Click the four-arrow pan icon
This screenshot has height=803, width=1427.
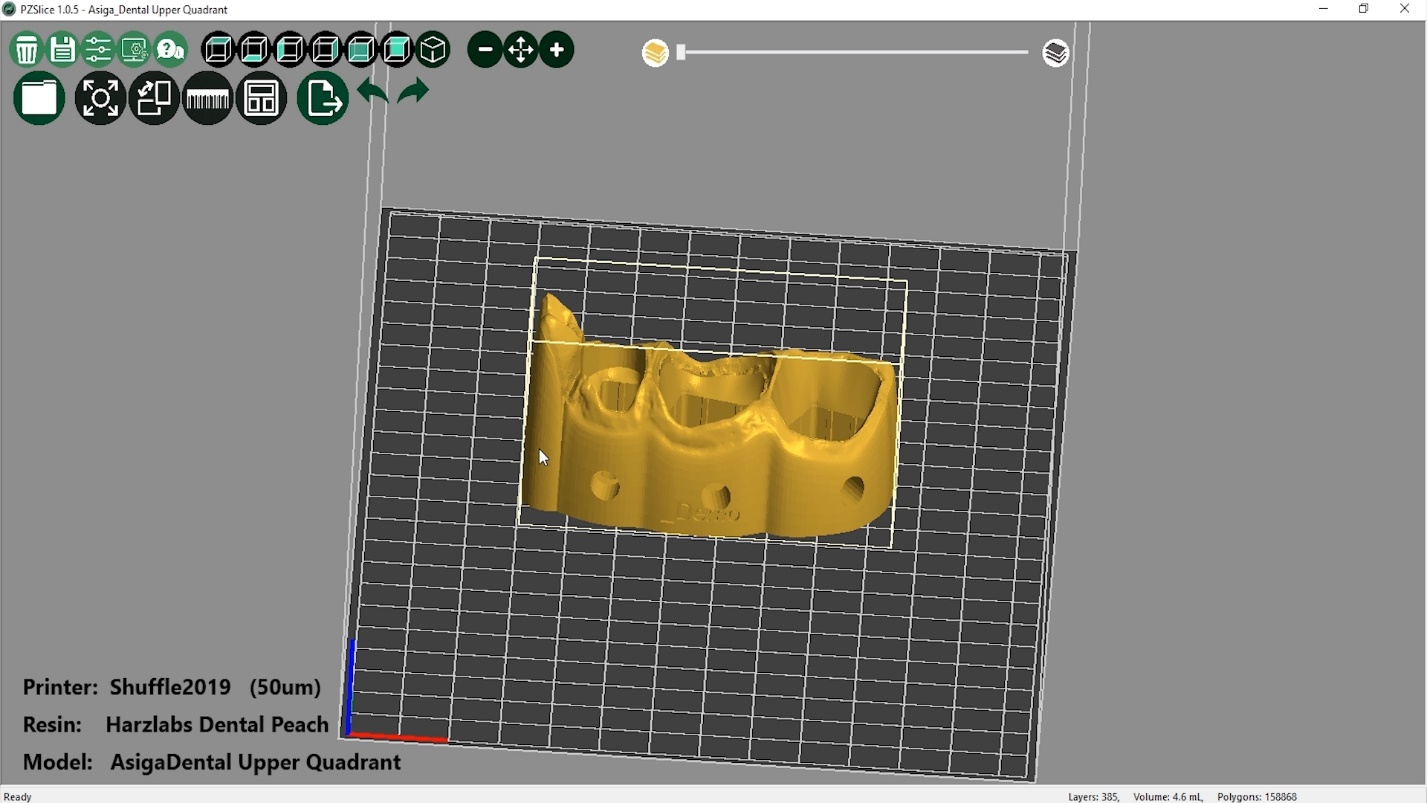pos(521,50)
